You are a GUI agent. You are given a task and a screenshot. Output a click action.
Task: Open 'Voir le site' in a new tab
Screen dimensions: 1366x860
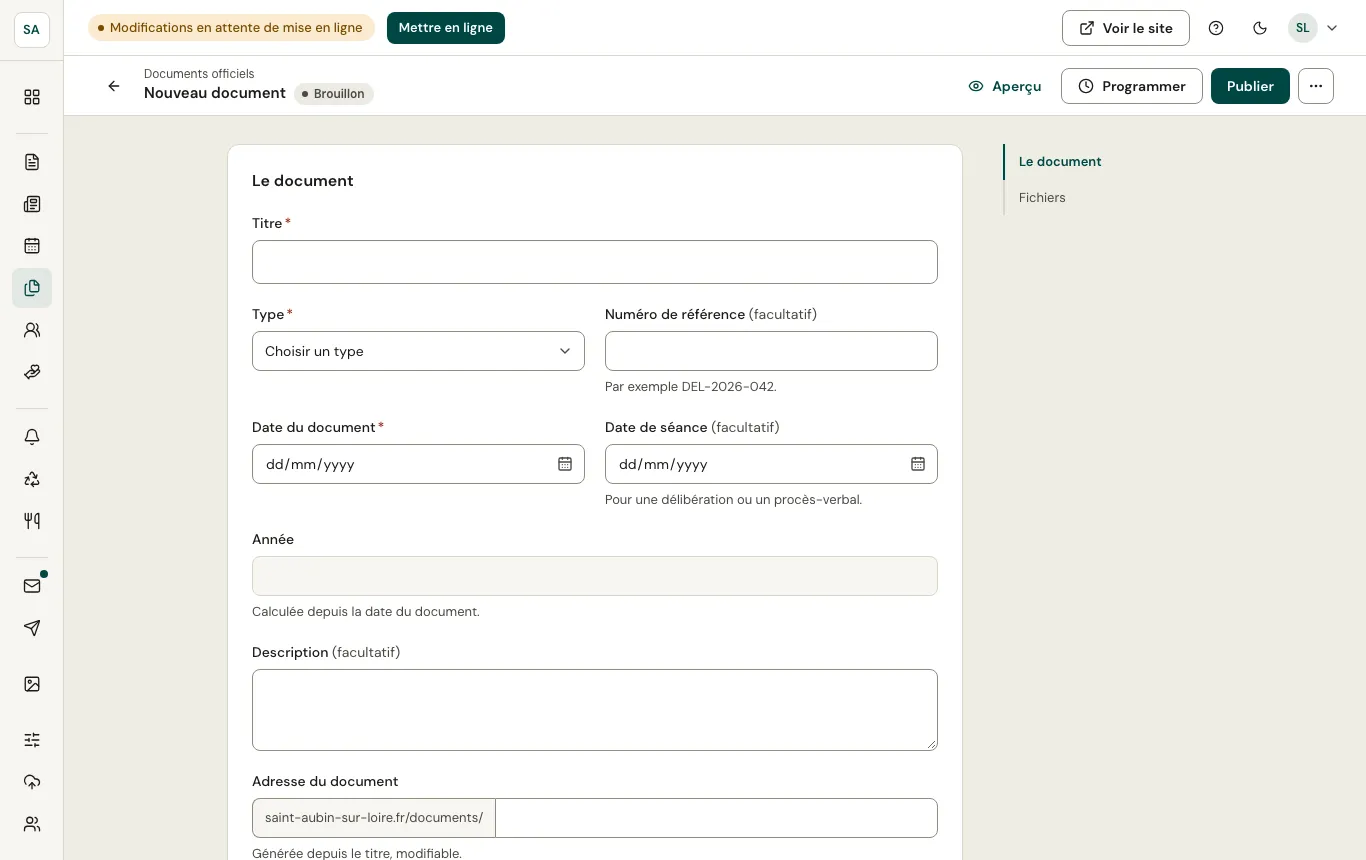[1126, 28]
